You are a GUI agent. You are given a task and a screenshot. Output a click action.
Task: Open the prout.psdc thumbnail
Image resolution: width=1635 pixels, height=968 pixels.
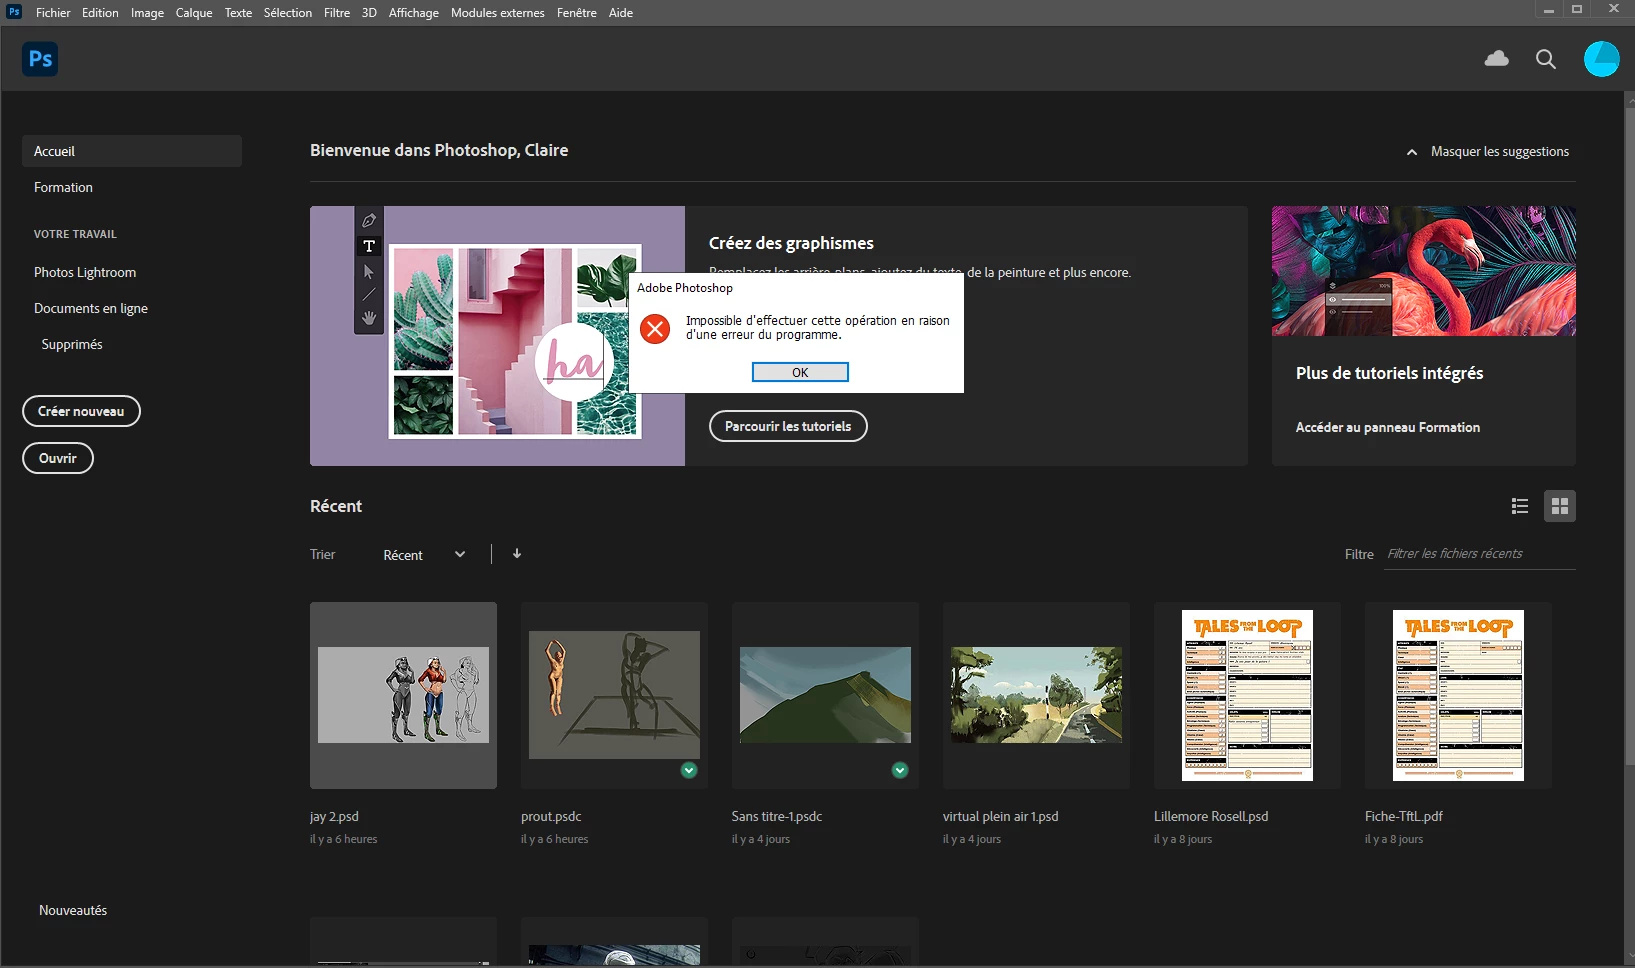click(614, 695)
